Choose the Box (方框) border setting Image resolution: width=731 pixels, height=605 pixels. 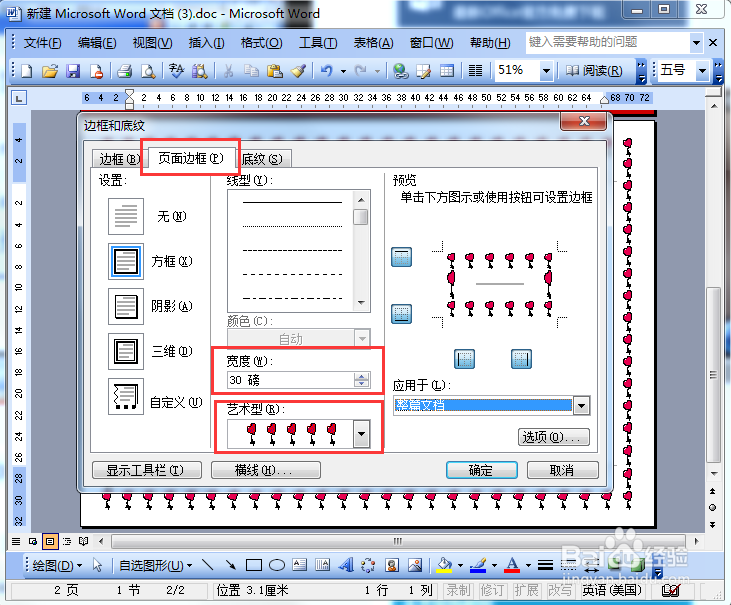[126, 261]
